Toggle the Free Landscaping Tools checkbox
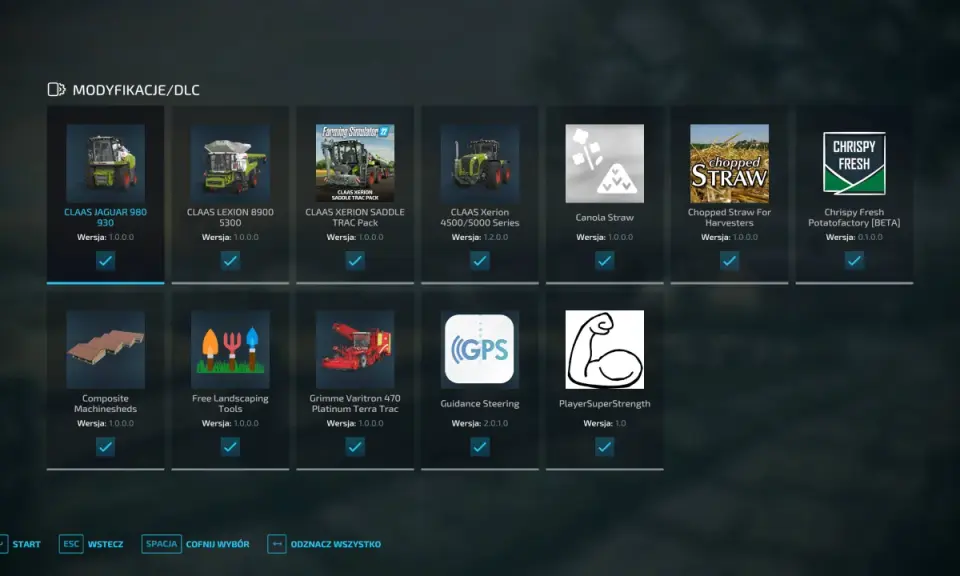The image size is (960, 576). (230, 447)
